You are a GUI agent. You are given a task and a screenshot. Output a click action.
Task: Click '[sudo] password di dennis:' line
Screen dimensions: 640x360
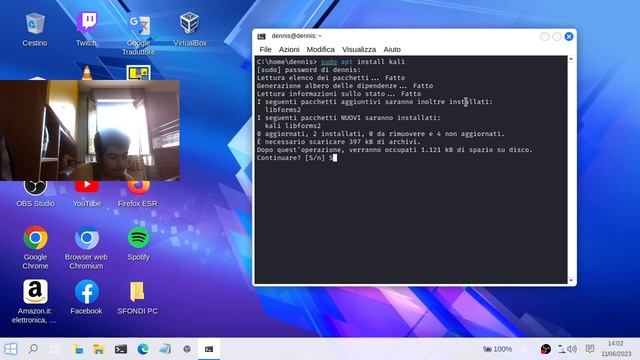pyautogui.click(x=309, y=70)
